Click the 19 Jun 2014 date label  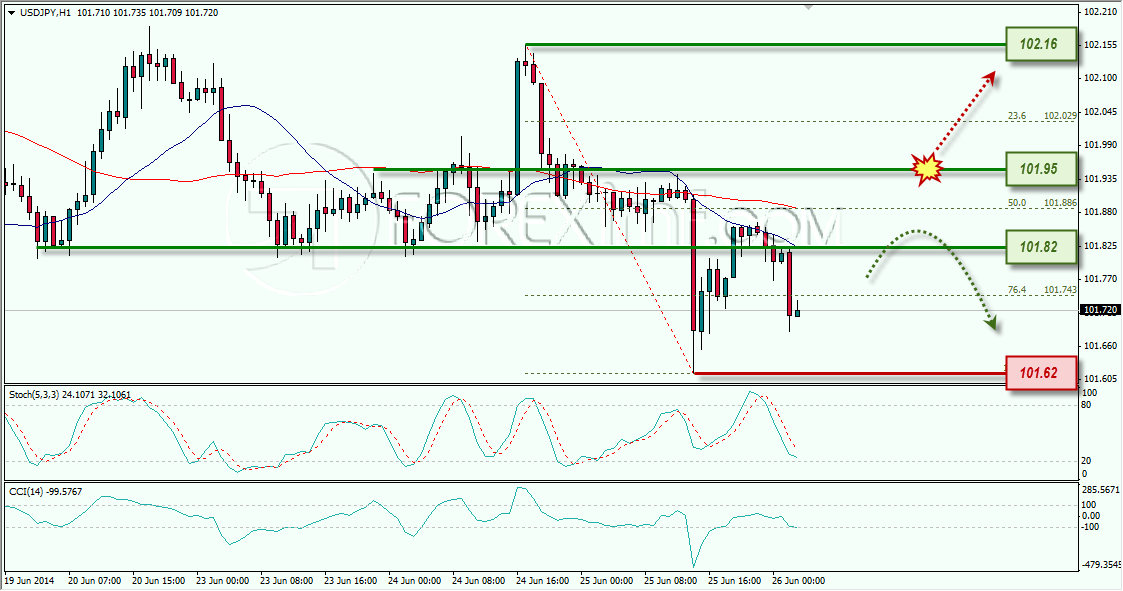point(29,580)
